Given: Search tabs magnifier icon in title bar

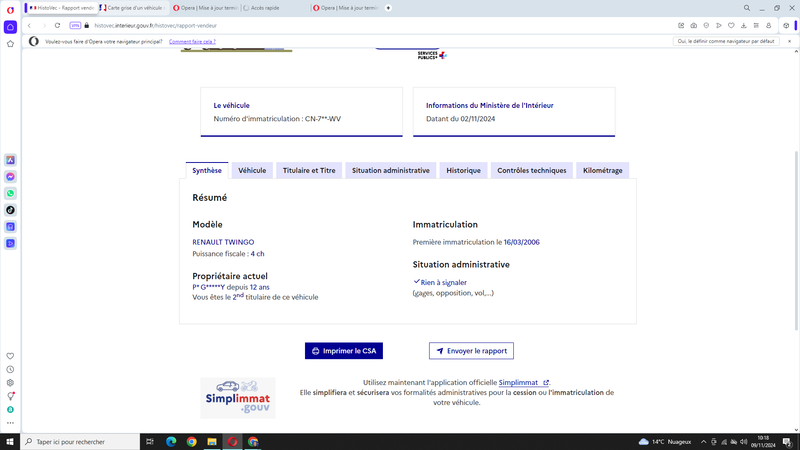Looking at the screenshot, I should point(746,8).
